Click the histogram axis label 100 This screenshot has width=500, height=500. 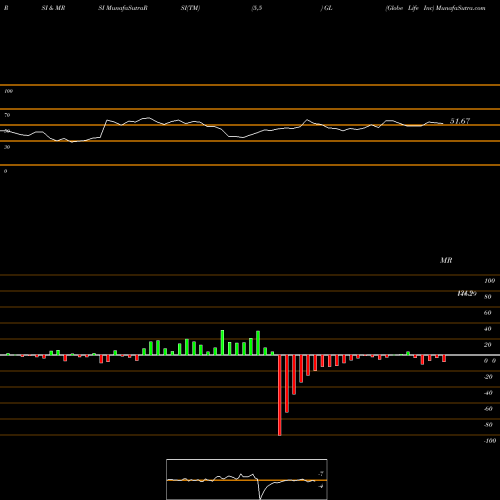pos(489,281)
